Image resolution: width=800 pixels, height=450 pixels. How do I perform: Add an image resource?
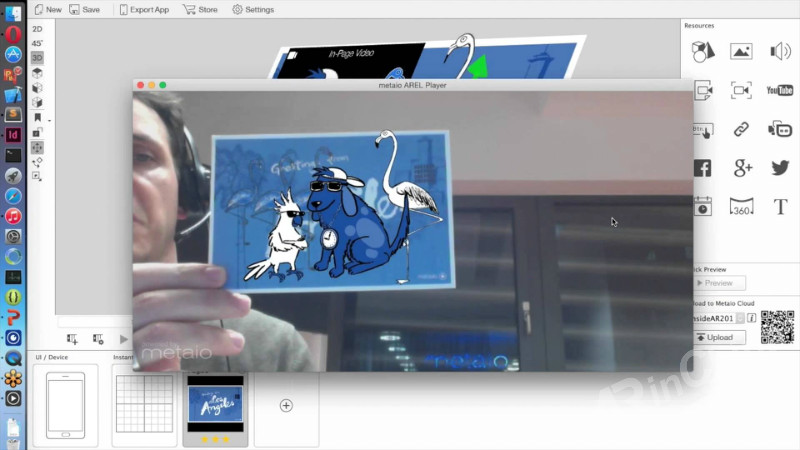coord(741,51)
